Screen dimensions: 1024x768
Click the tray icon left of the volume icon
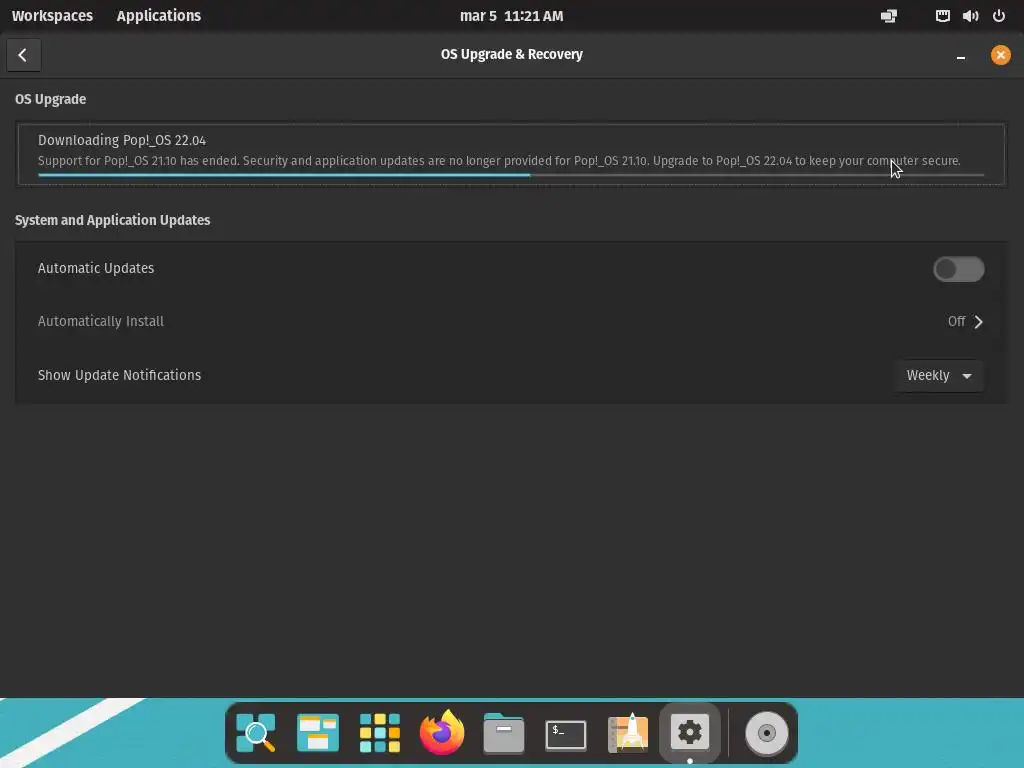point(942,16)
